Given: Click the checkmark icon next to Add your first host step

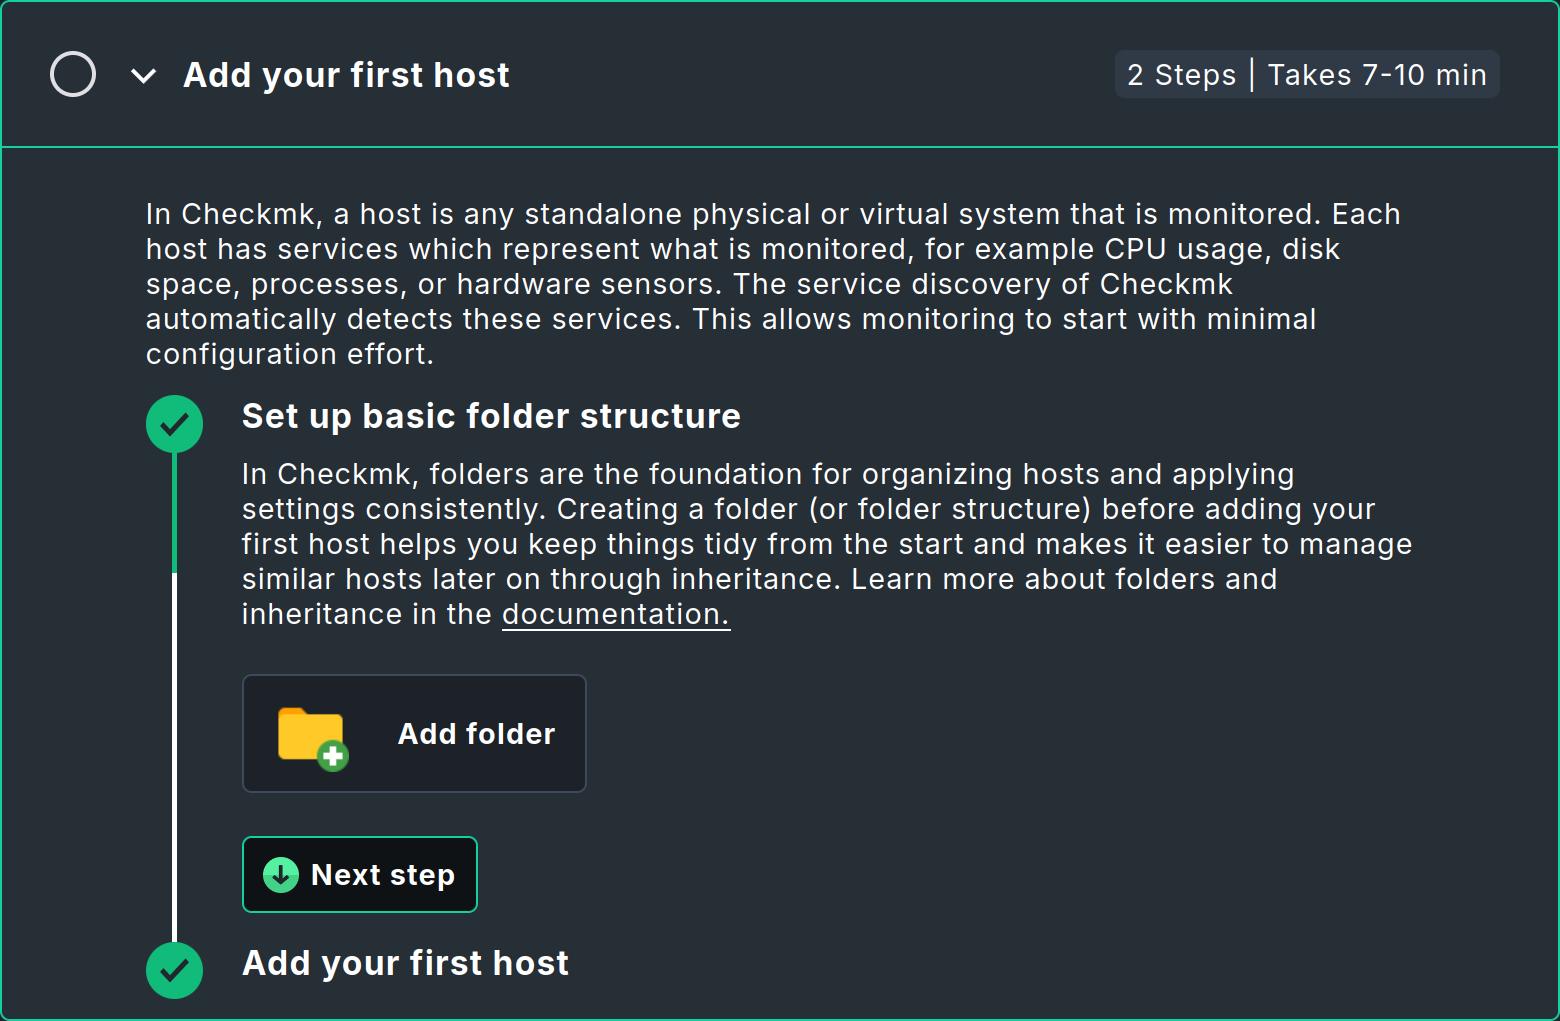Looking at the screenshot, I should point(175,970).
